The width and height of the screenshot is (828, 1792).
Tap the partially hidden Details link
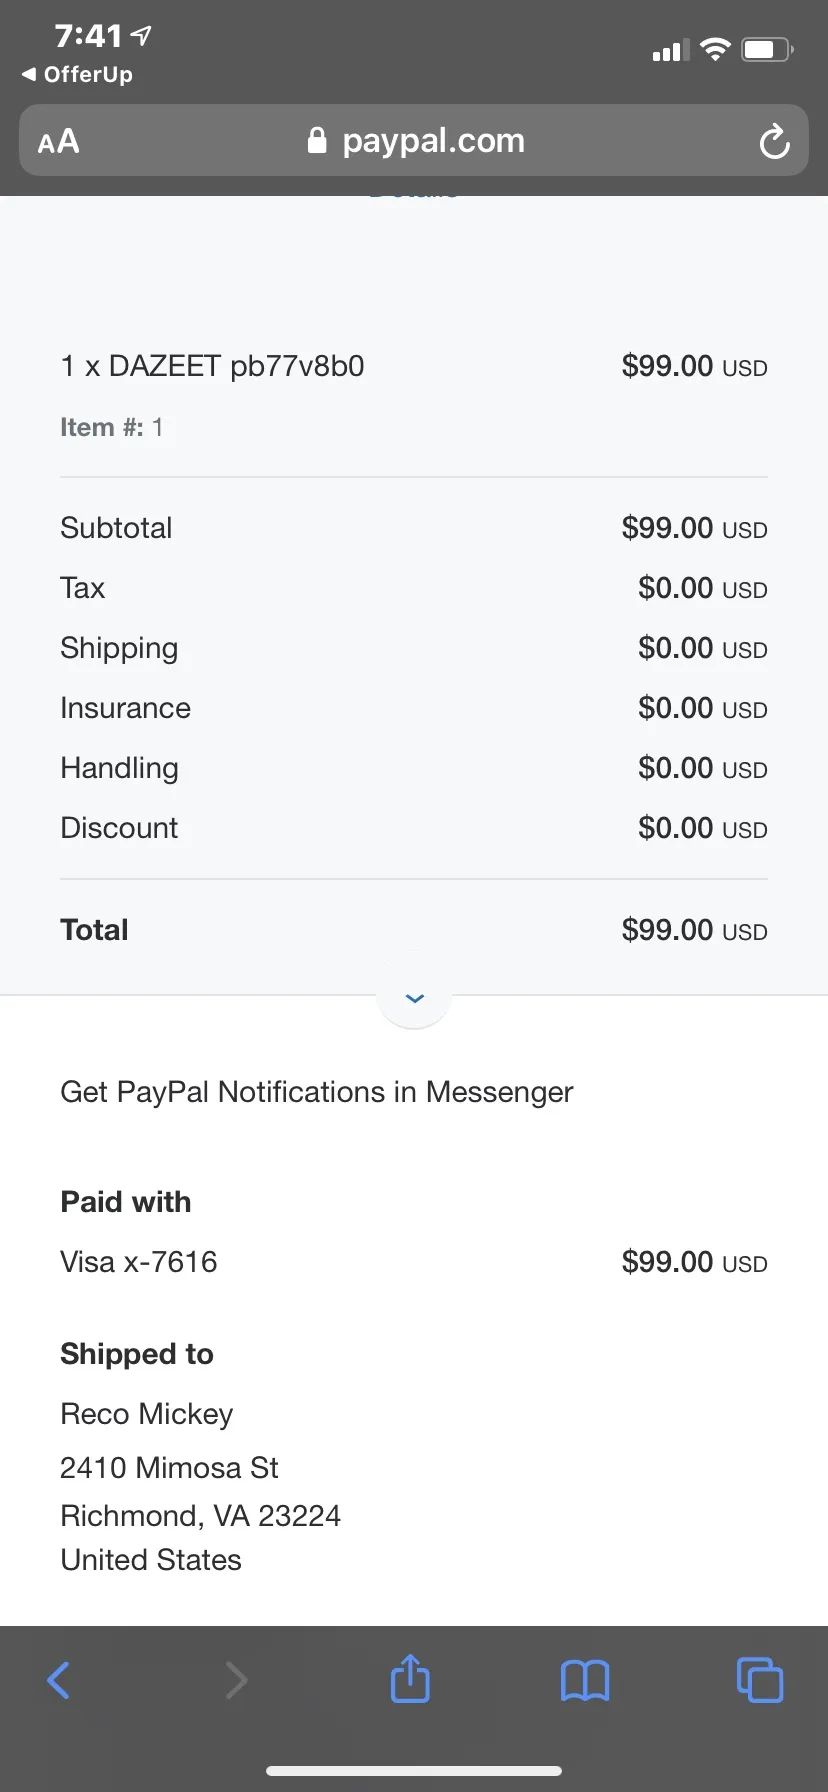pyautogui.click(x=414, y=194)
